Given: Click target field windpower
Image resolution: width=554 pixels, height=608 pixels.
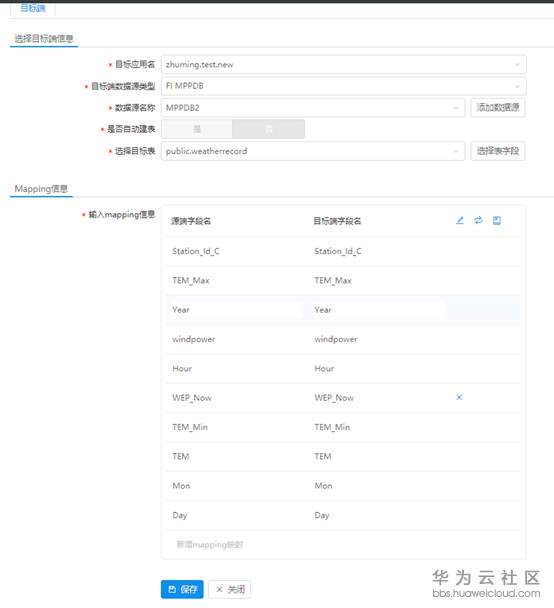Looking at the screenshot, I should [336, 339].
